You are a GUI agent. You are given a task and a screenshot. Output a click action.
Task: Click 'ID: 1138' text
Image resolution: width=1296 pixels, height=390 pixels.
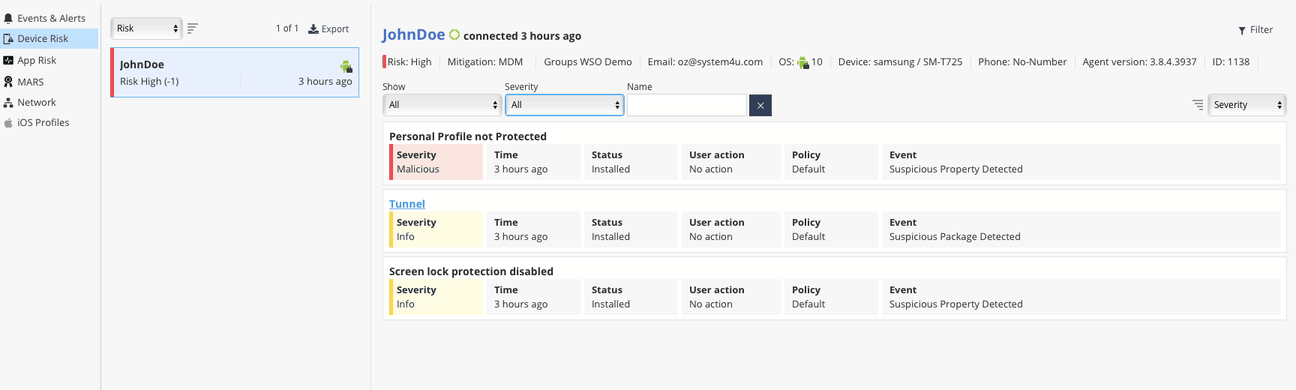pyautogui.click(x=1231, y=62)
